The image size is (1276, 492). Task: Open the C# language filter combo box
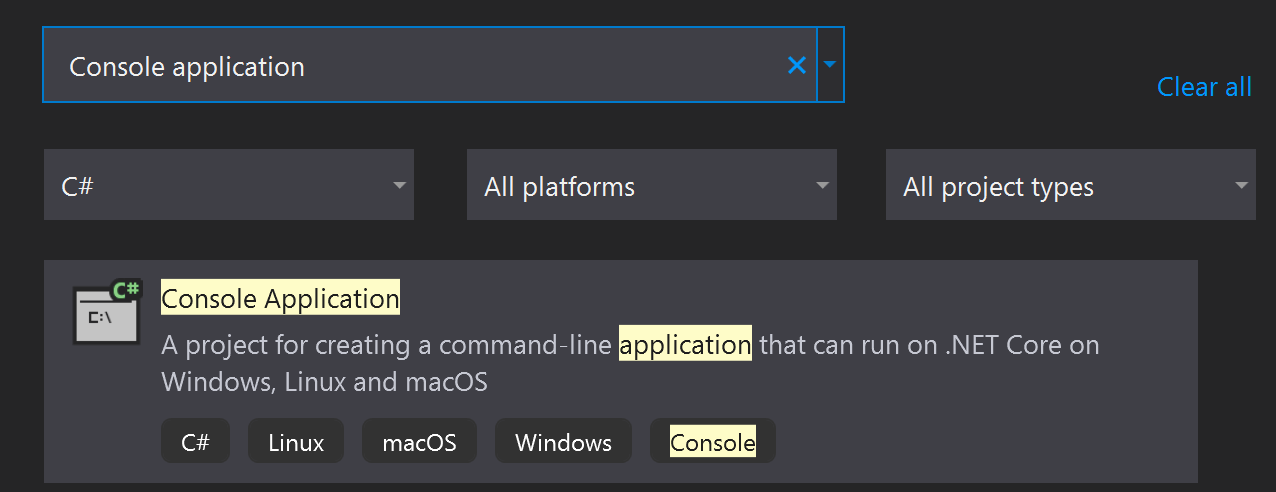point(229,185)
